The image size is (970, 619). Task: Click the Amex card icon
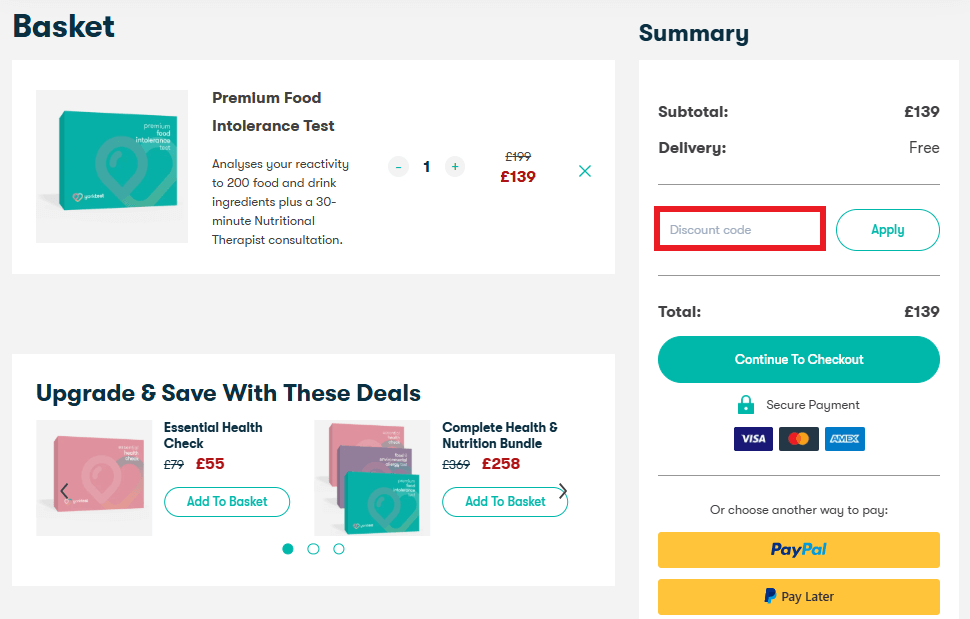click(x=845, y=439)
